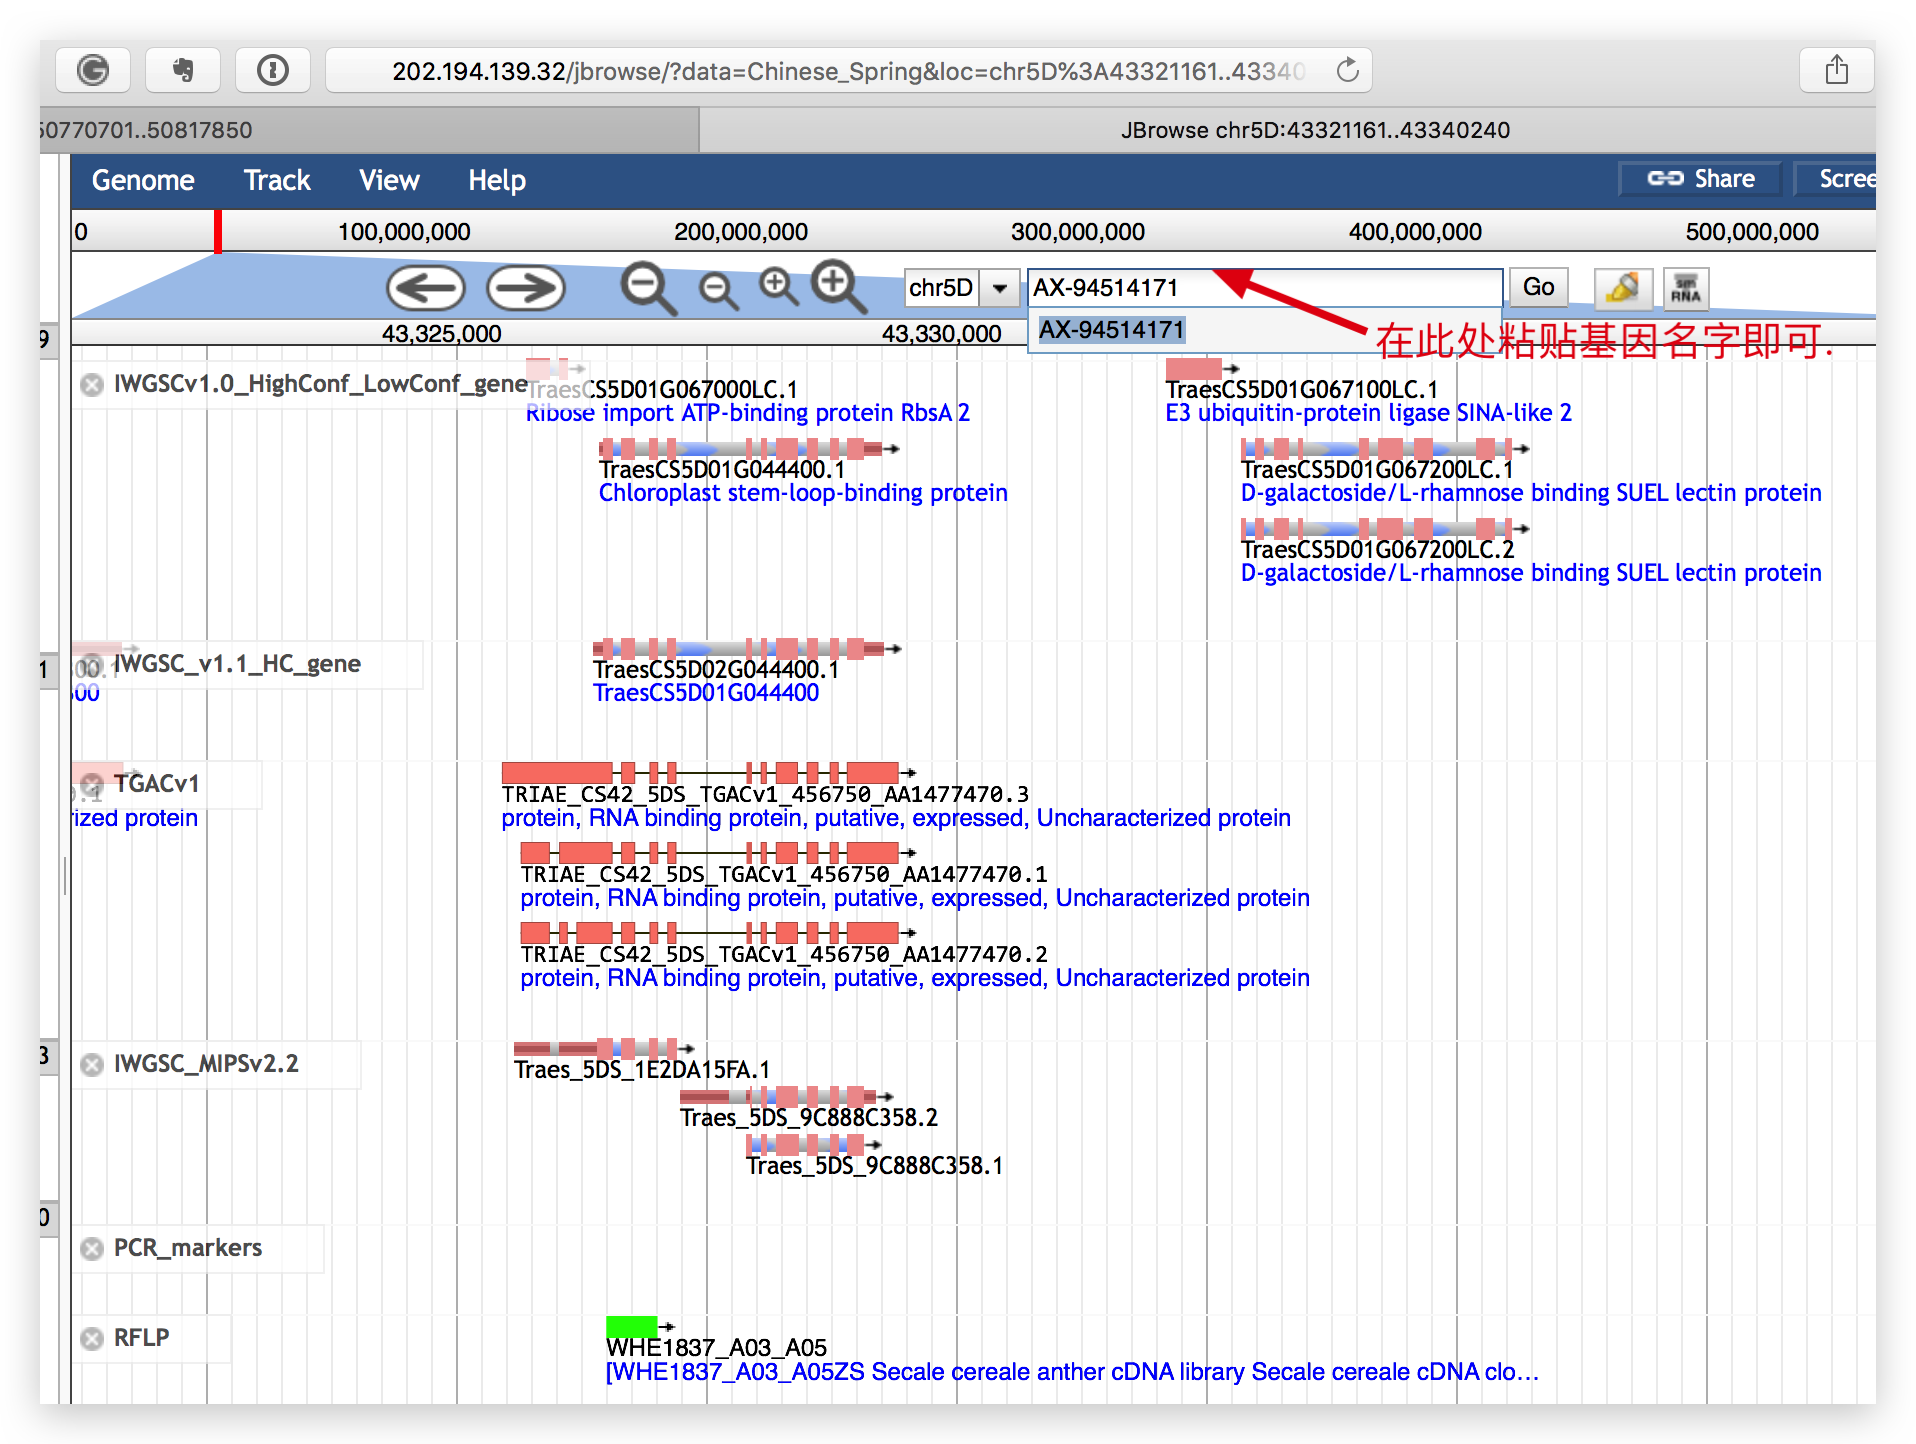This screenshot has width=1916, height=1444.
Task: Open the Help menu
Action: 497,180
